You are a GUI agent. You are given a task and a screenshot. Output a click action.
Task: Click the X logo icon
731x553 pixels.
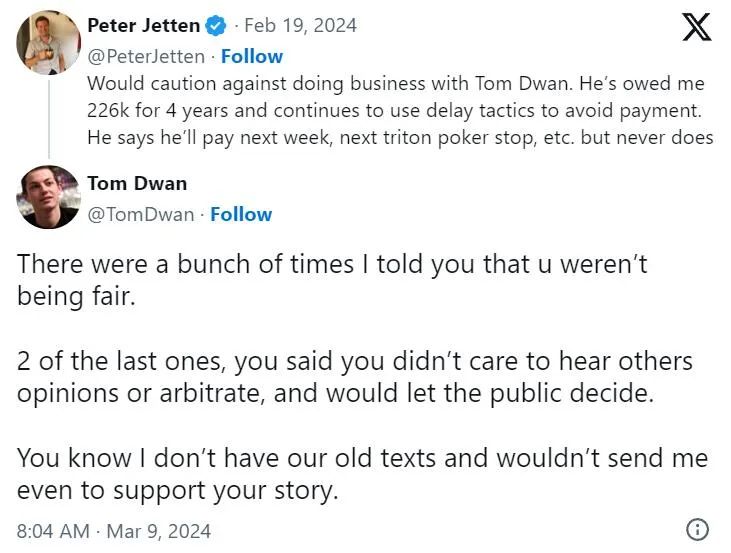click(696, 27)
